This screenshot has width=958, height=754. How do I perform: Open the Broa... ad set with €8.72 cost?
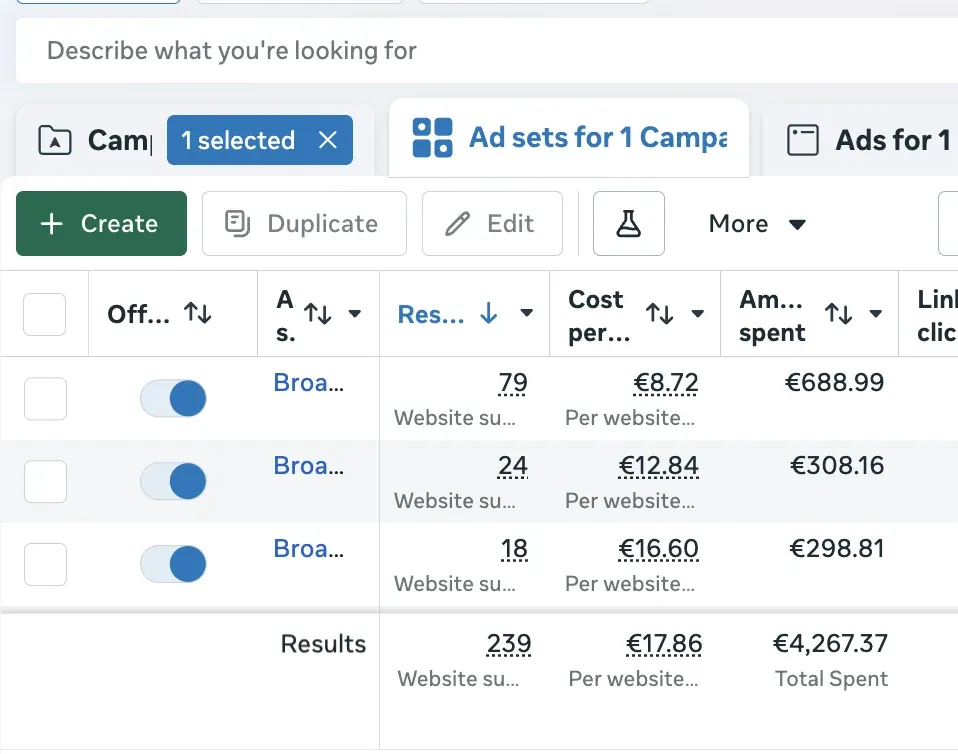(x=309, y=383)
